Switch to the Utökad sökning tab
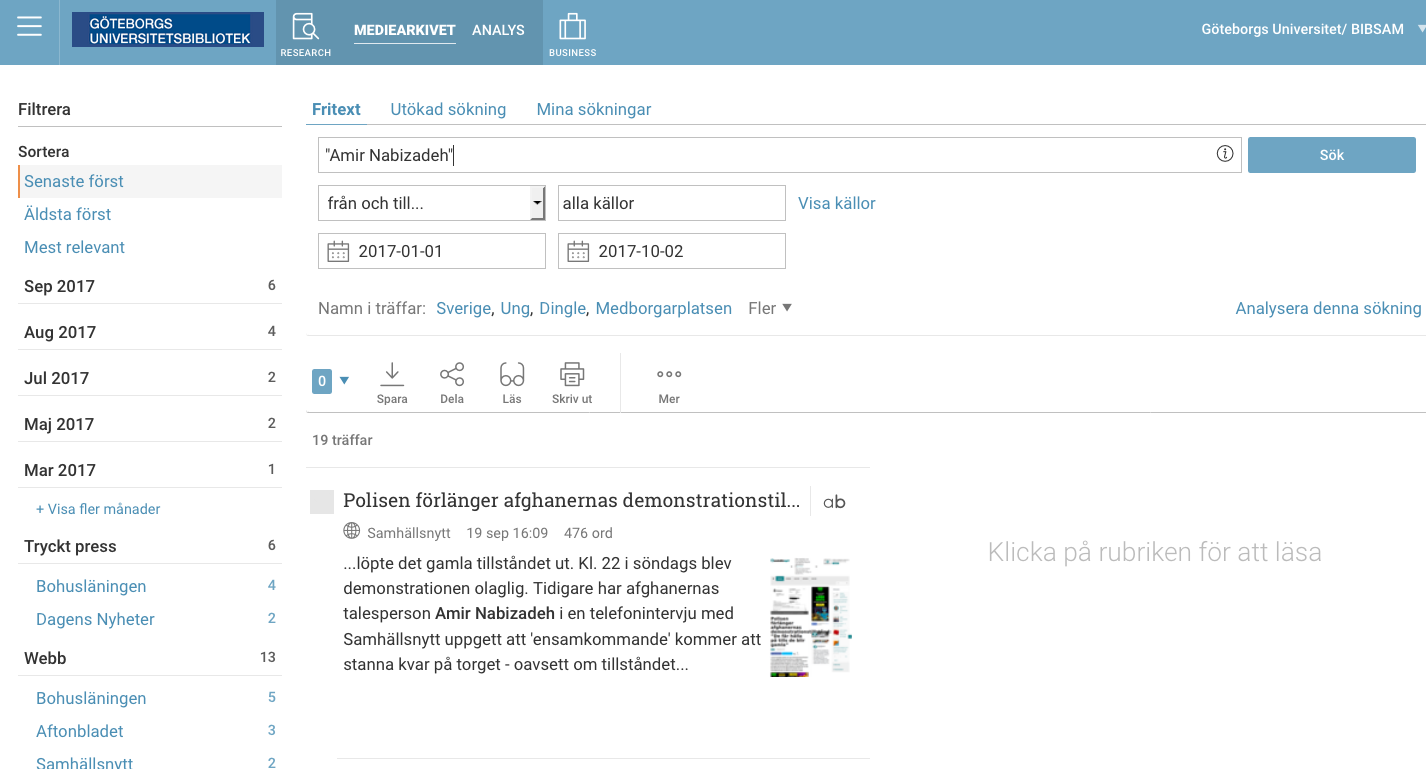This screenshot has height=769, width=1426. pos(448,109)
